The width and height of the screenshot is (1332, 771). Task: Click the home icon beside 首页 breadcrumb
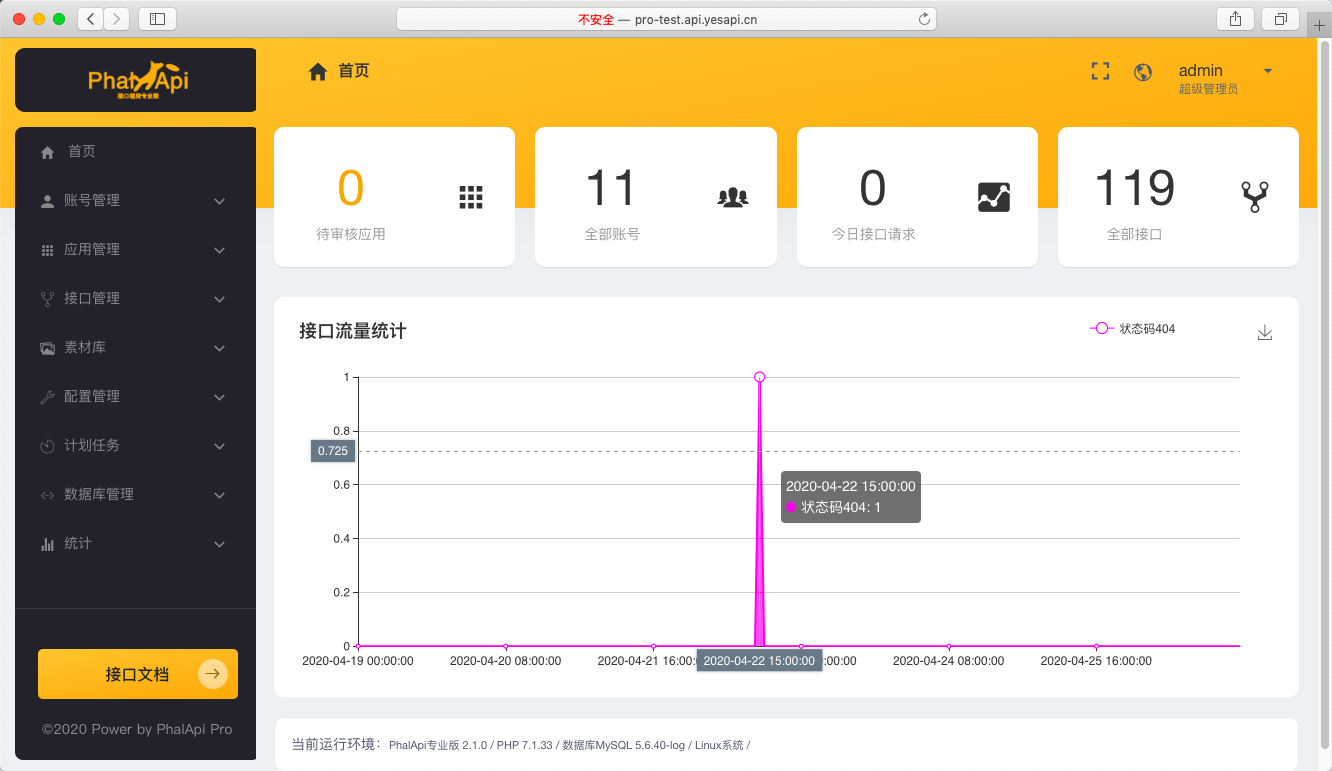tap(318, 72)
